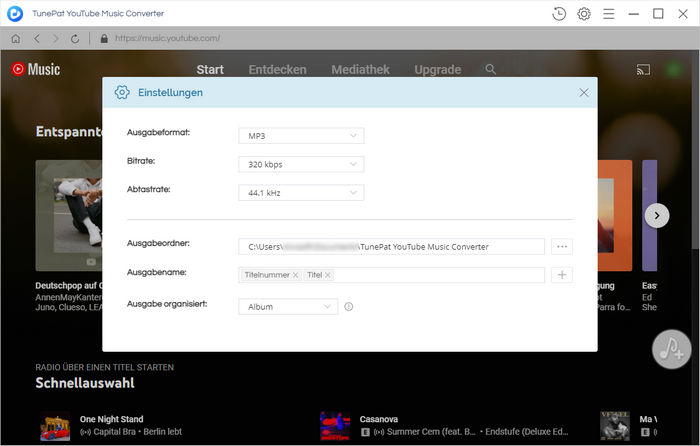Open the green account avatar

[673, 70]
